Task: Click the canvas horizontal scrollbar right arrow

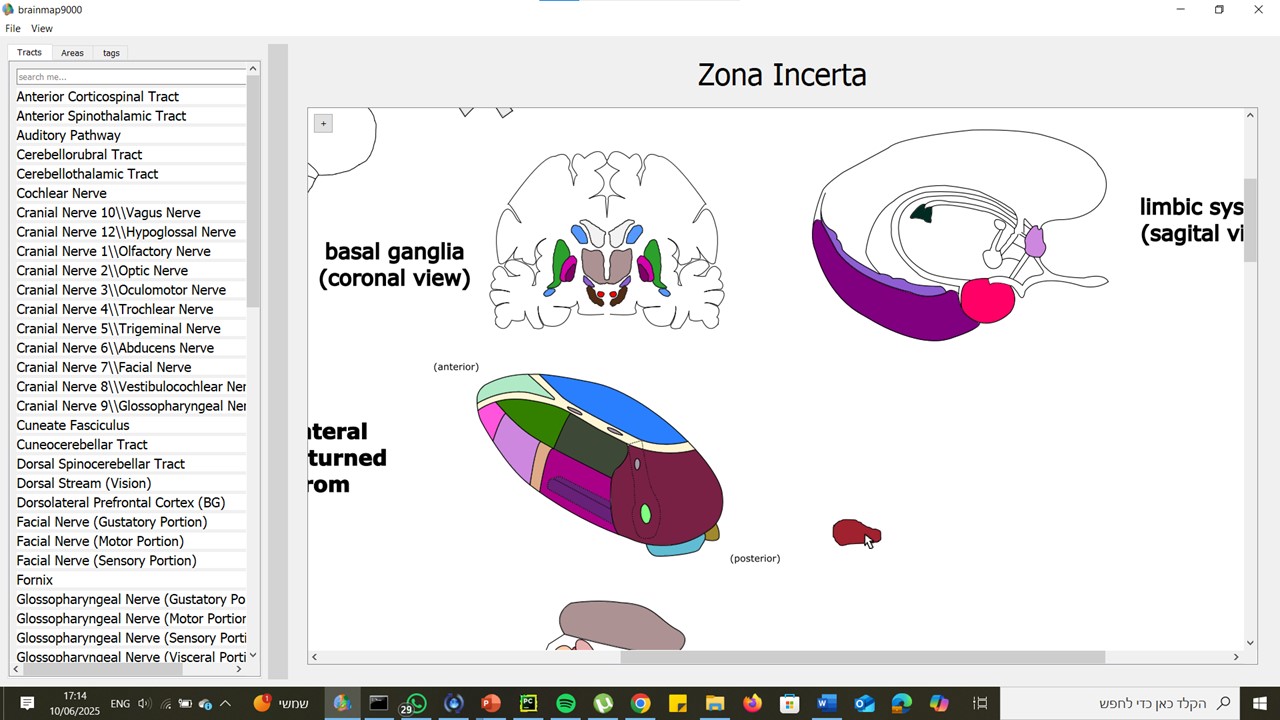Action: pos(1236,657)
